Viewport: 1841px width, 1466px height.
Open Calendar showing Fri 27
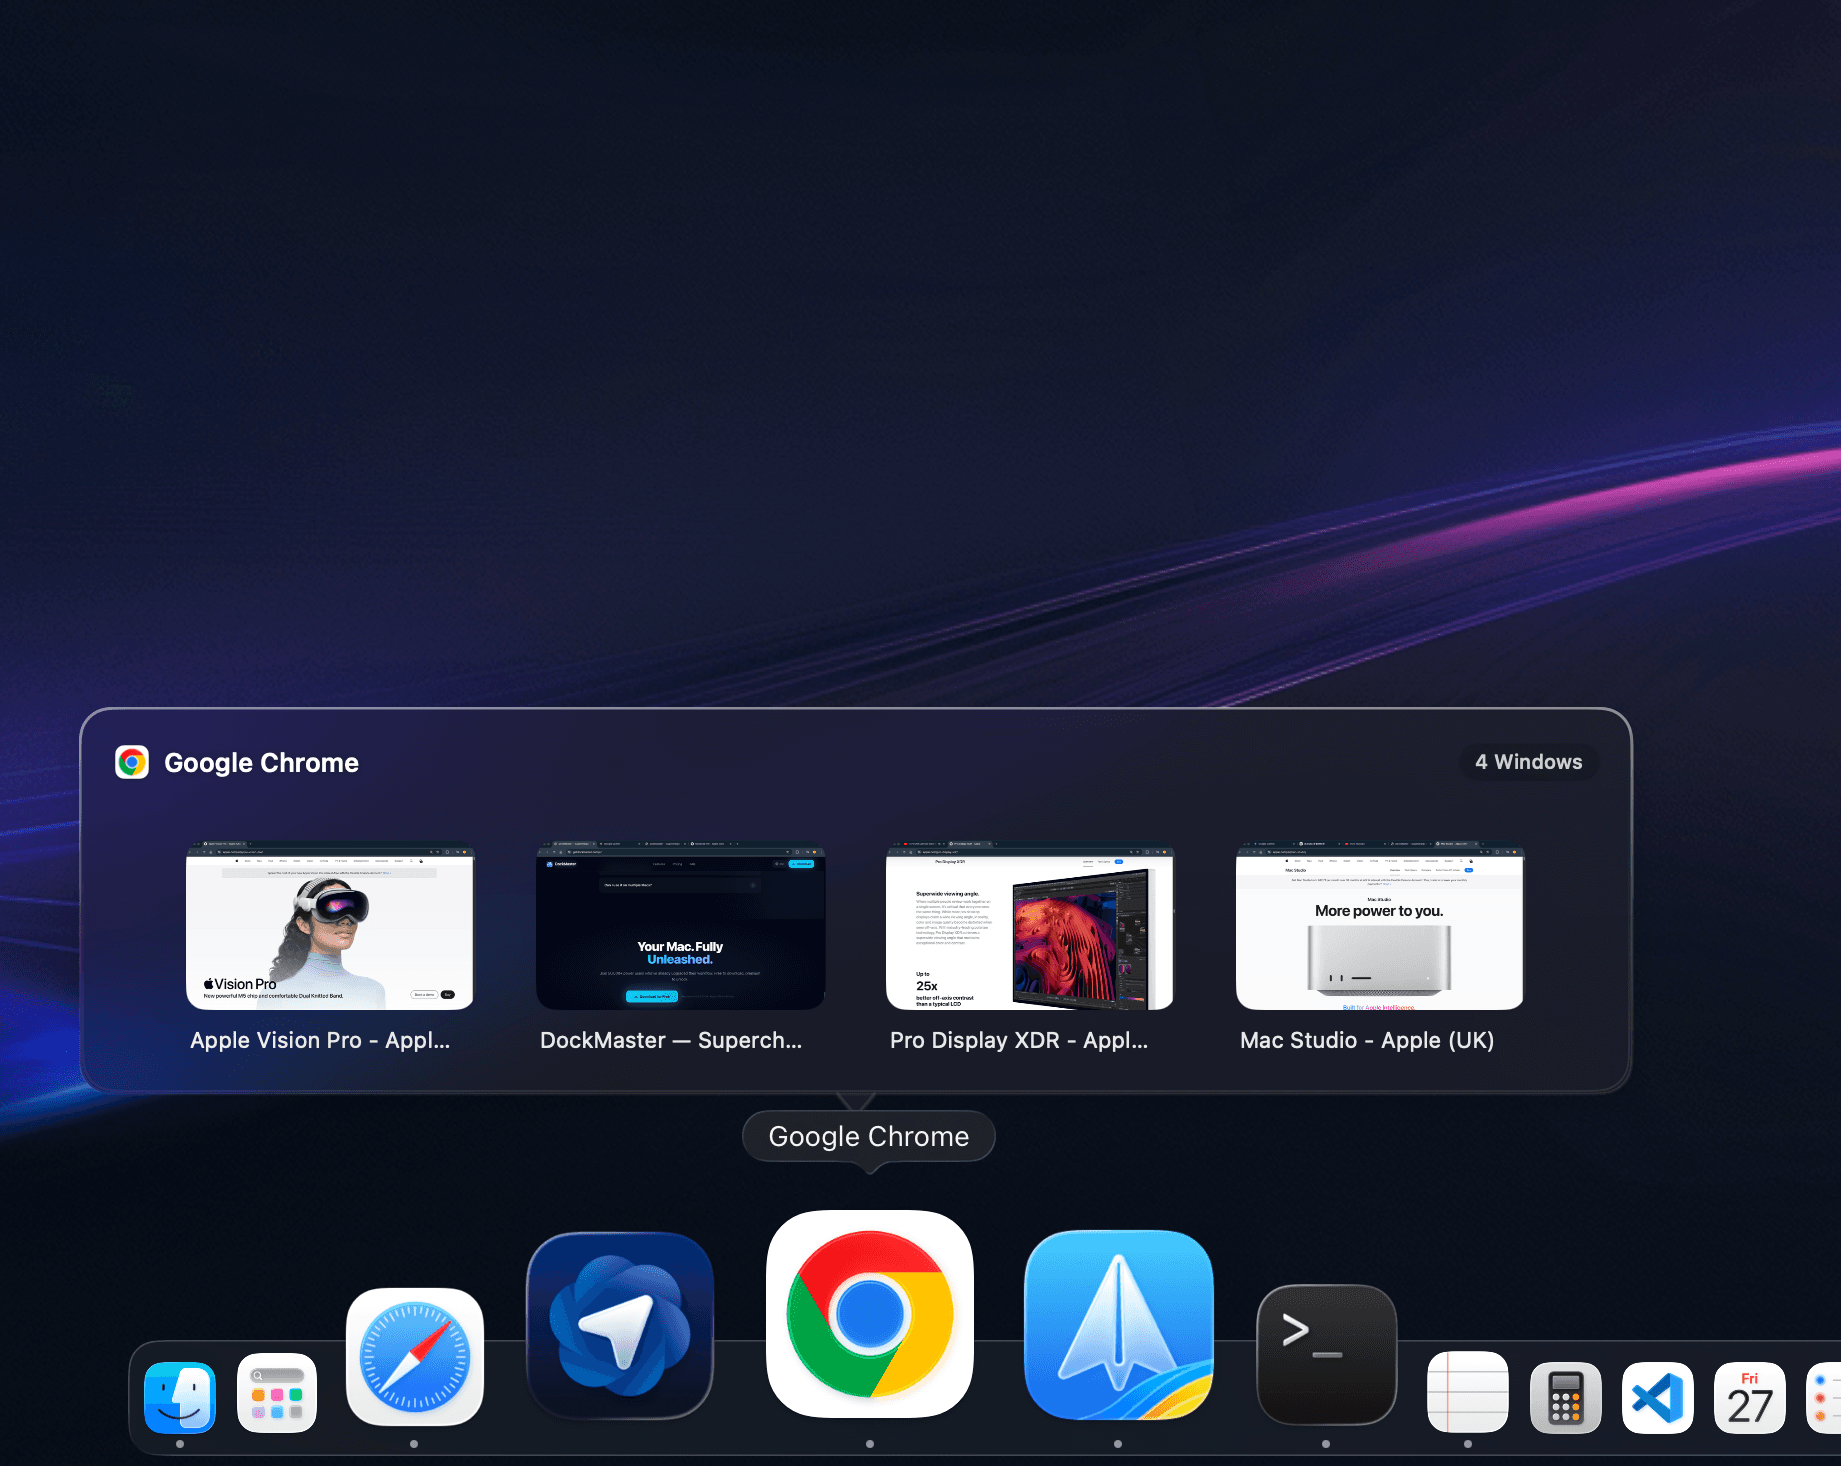[x=1749, y=1397]
